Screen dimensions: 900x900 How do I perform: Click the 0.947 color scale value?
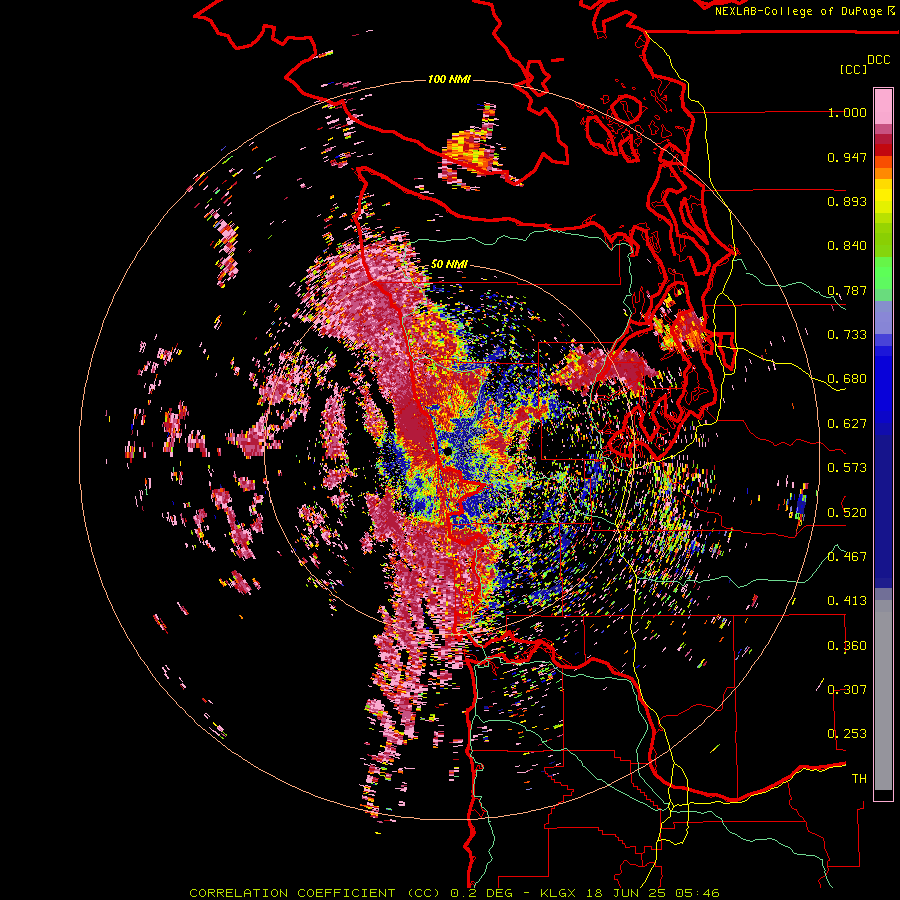[x=847, y=157]
